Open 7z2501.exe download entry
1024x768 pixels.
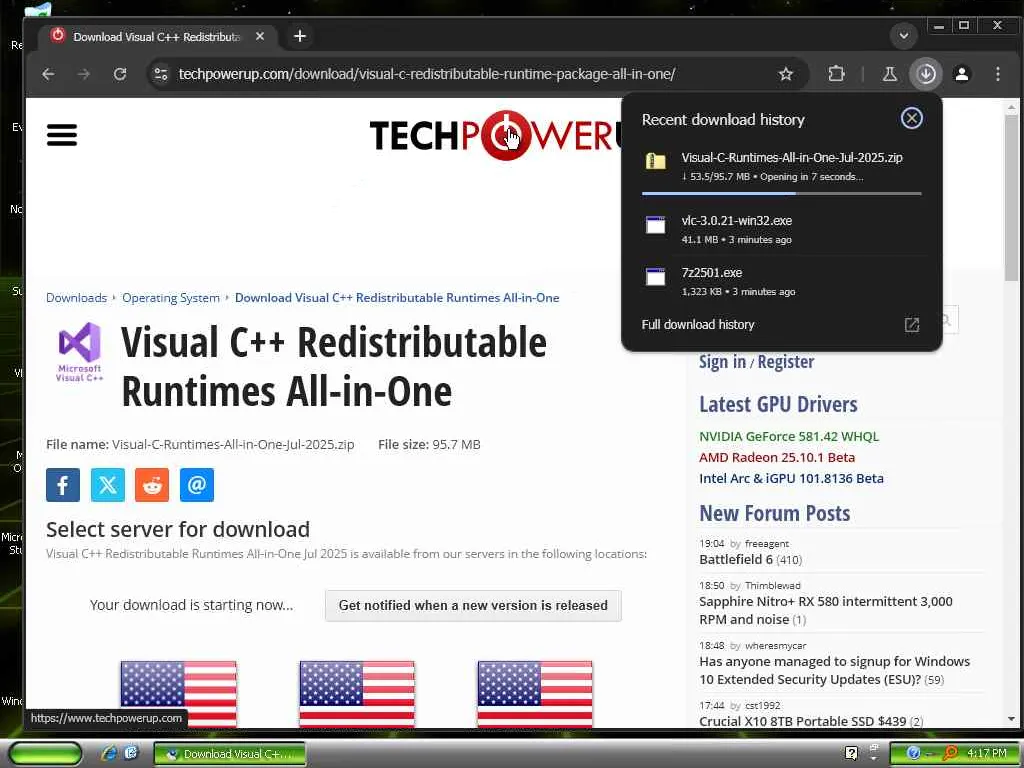[781, 281]
